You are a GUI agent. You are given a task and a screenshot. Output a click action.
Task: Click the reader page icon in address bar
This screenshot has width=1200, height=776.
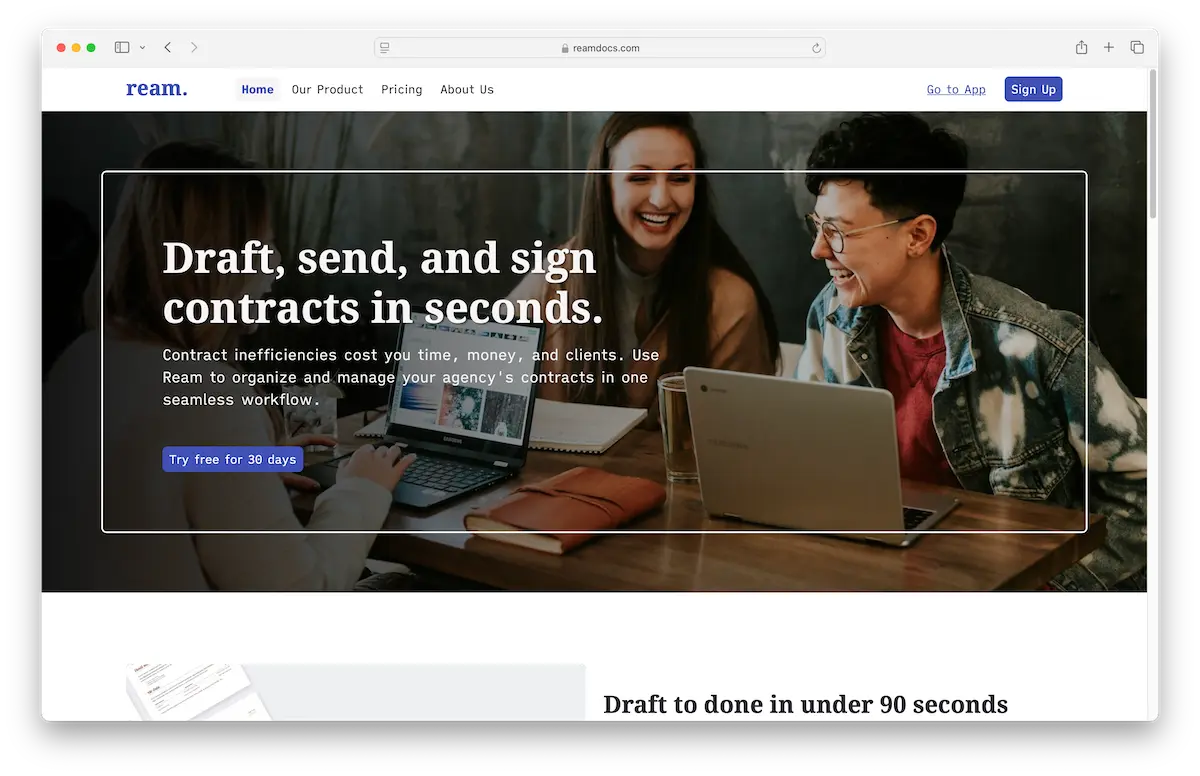[x=385, y=47]
